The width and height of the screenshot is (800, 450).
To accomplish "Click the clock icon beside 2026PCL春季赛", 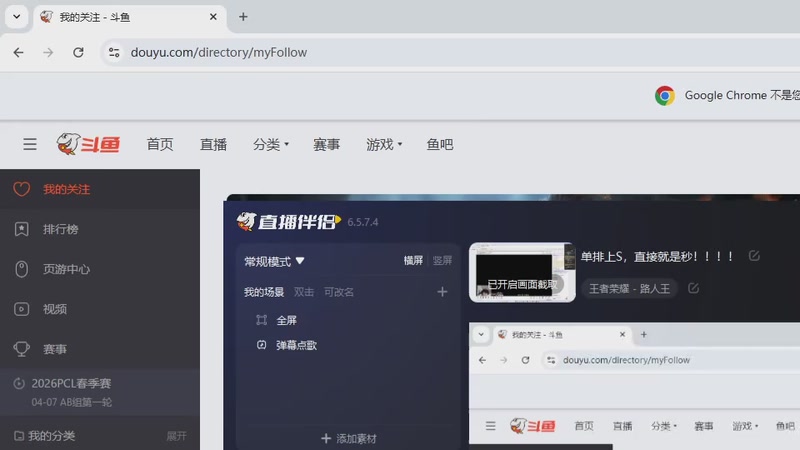I will point(19,383).
